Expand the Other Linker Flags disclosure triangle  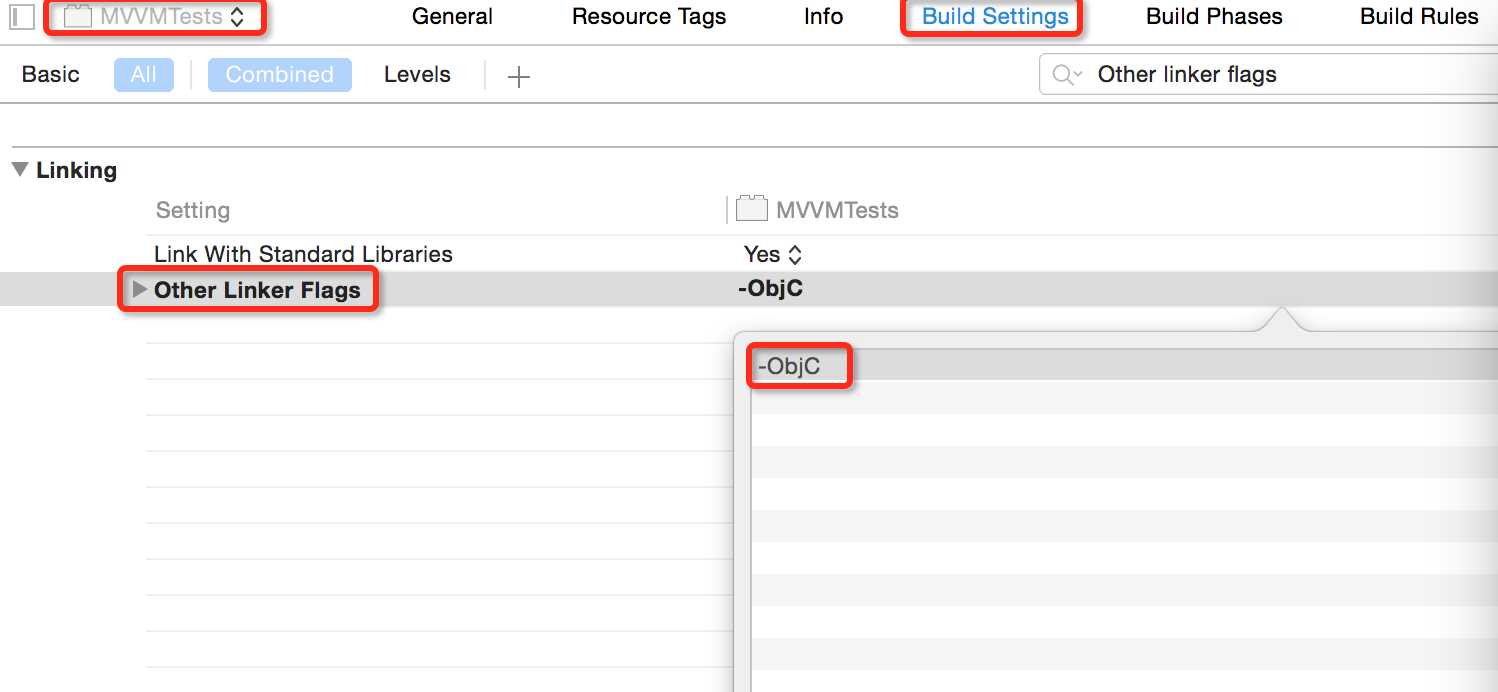139,290
